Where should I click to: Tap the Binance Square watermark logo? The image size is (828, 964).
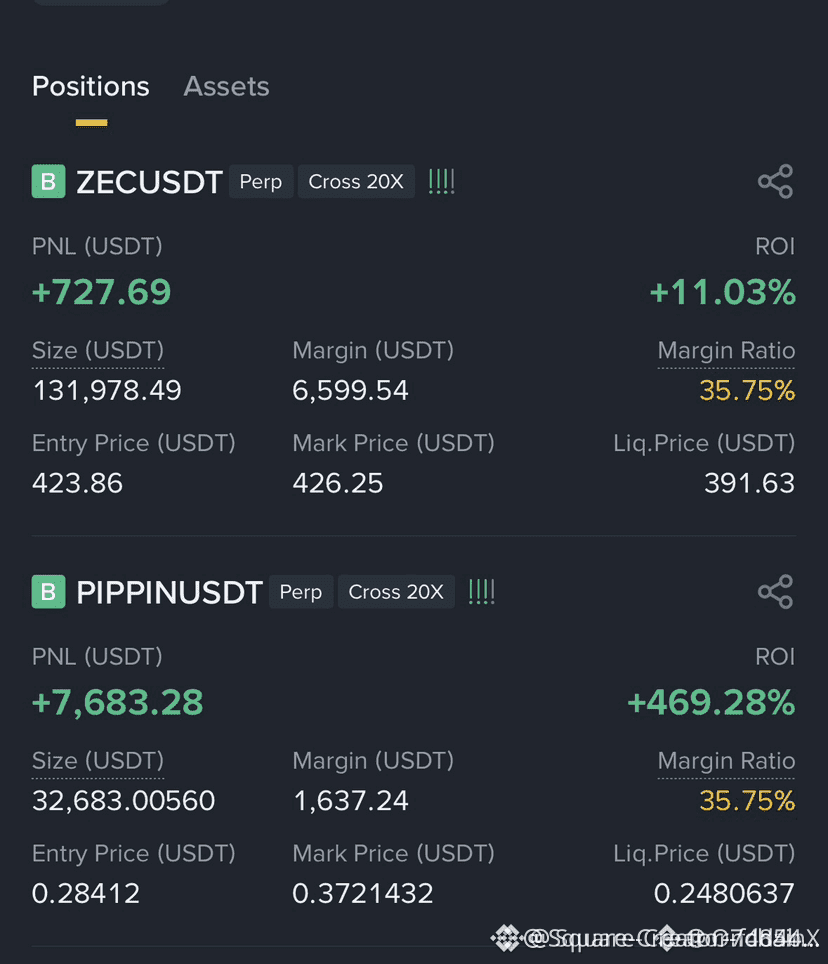(505, 938)
